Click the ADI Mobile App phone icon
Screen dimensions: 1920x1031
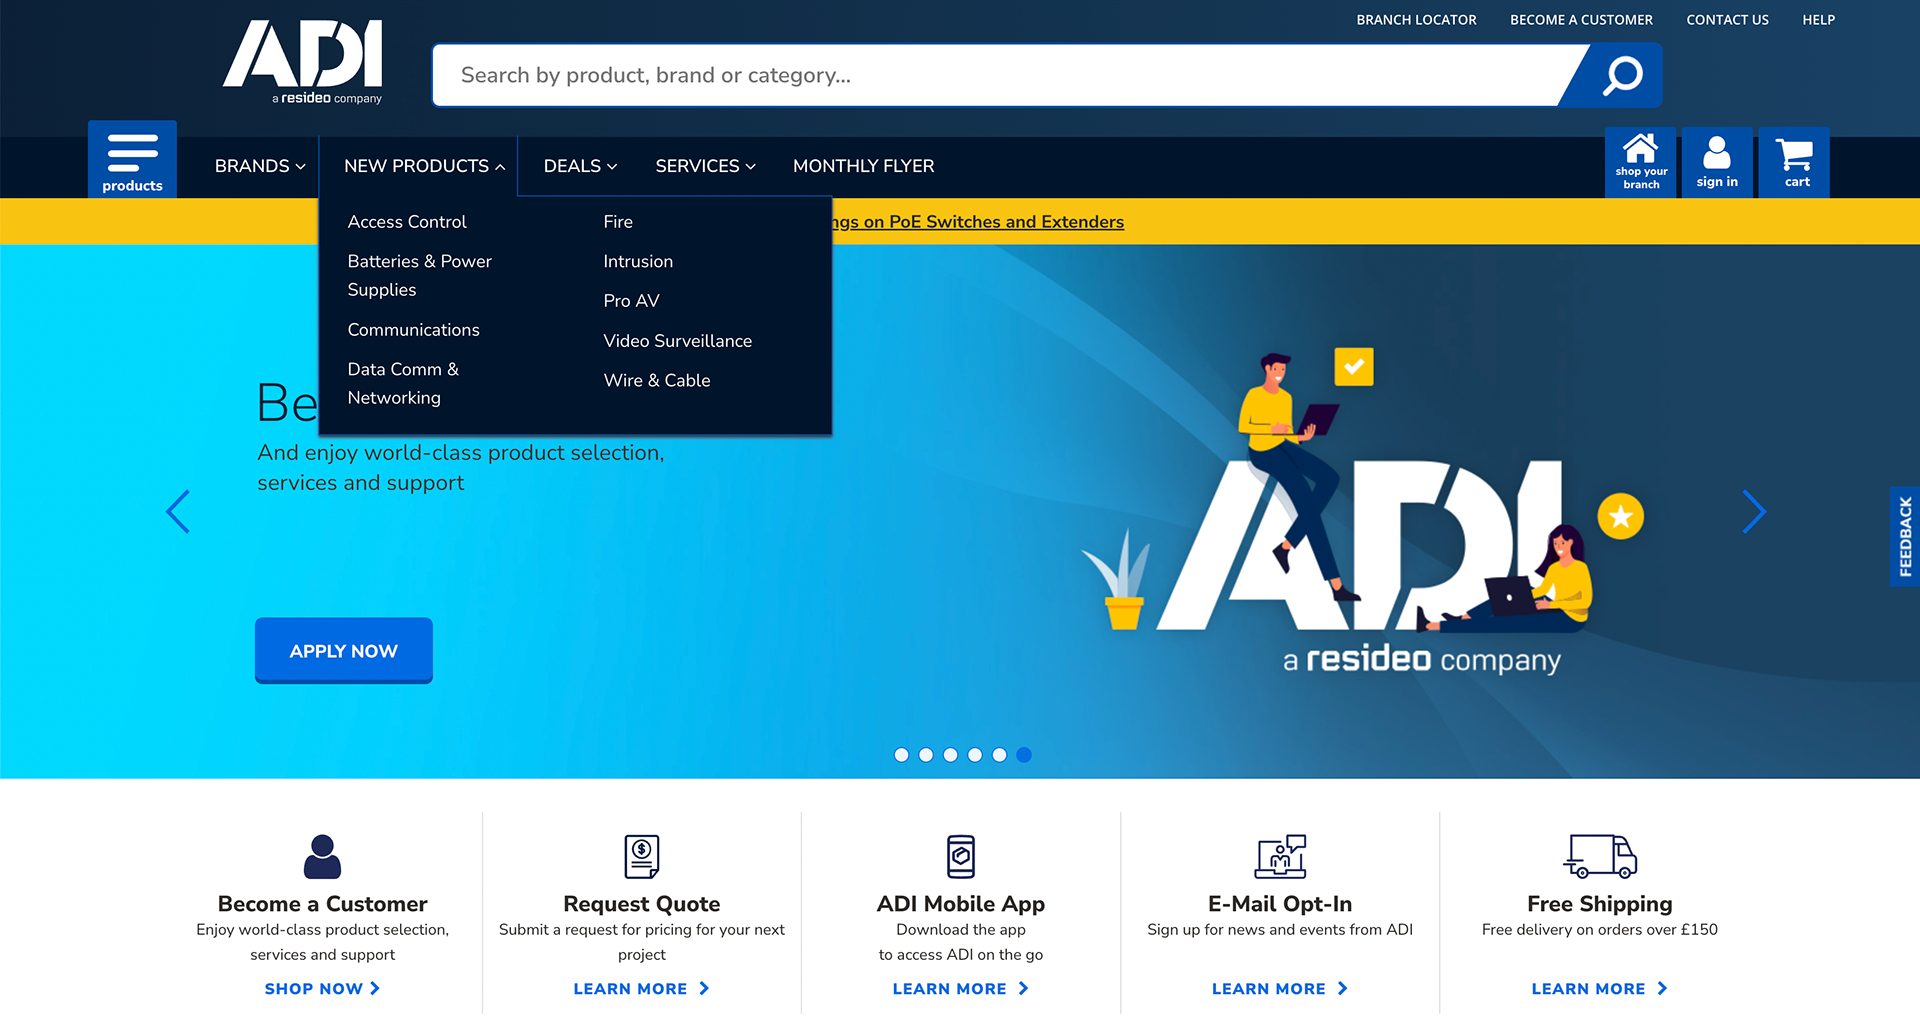tap(961, 857)
